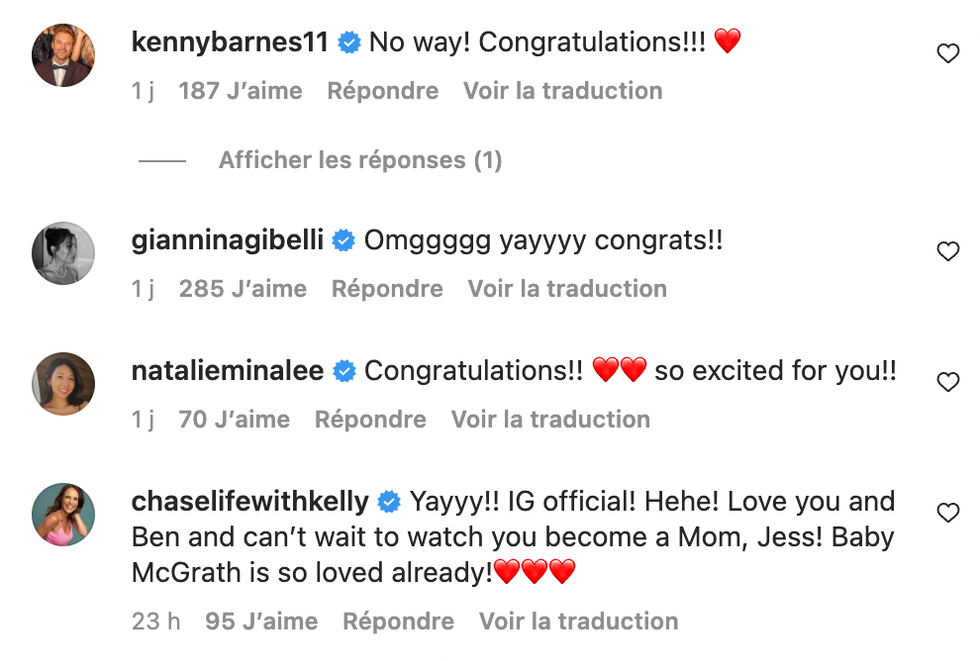
Task: Reply to gianninagibelli with 'Répondre'
Action: [387, 288]
